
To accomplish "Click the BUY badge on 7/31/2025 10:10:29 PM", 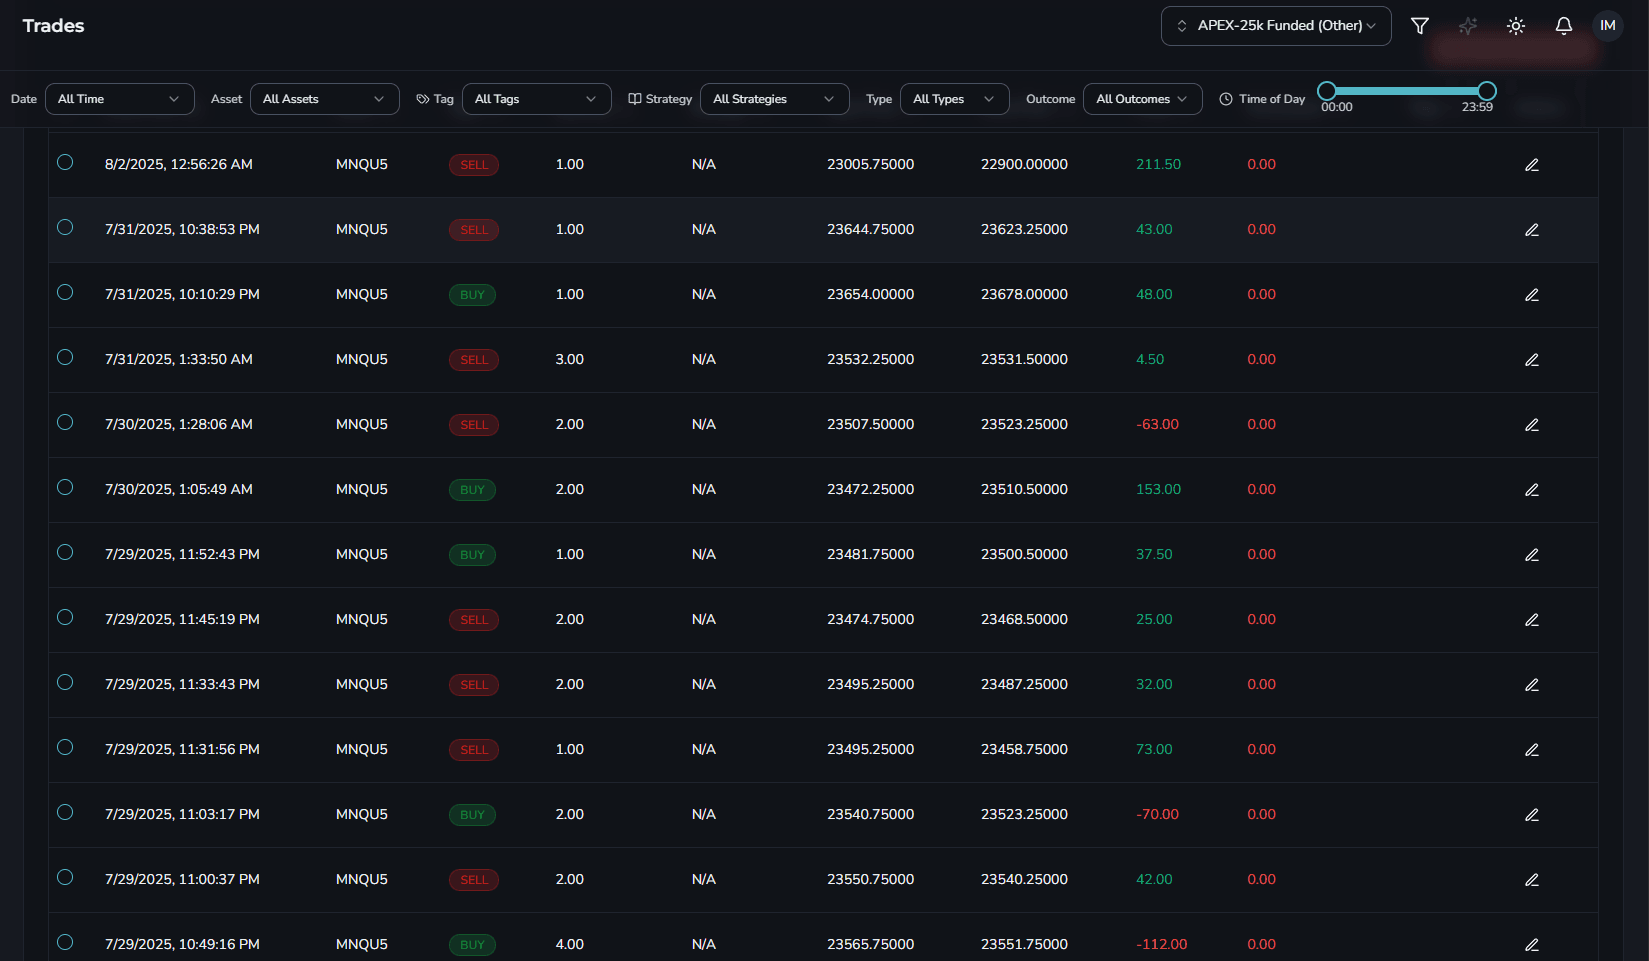I will 472,295.
